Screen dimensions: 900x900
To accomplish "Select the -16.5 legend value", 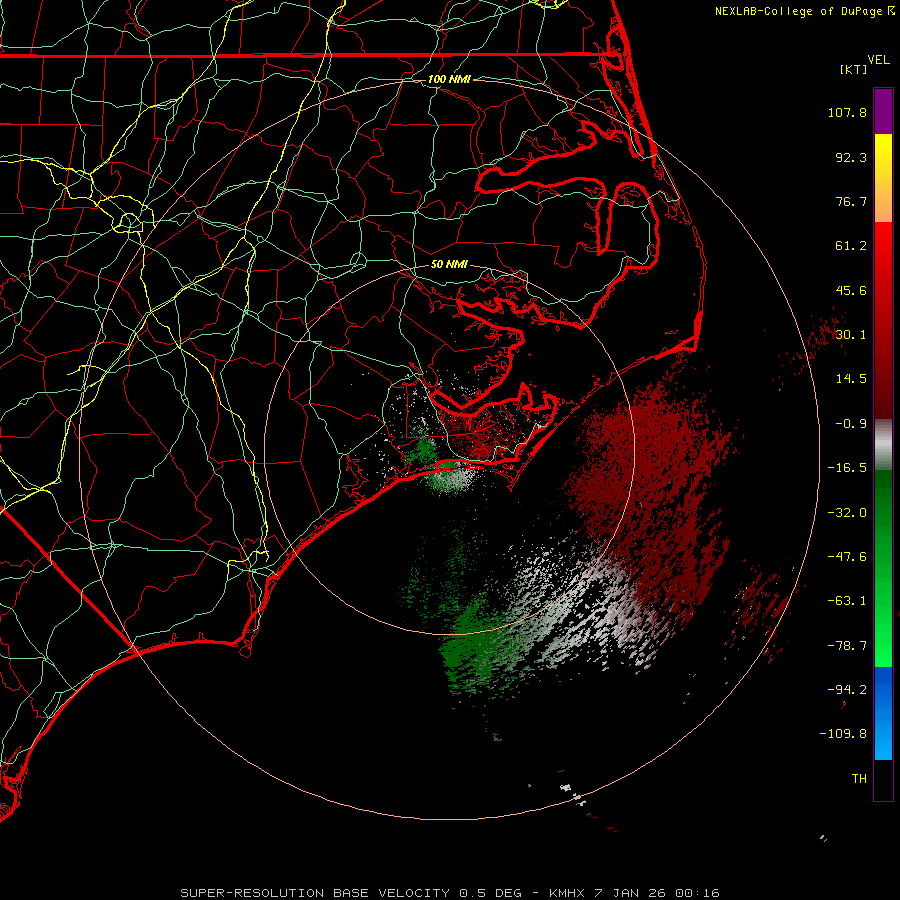I will [847, 468].
